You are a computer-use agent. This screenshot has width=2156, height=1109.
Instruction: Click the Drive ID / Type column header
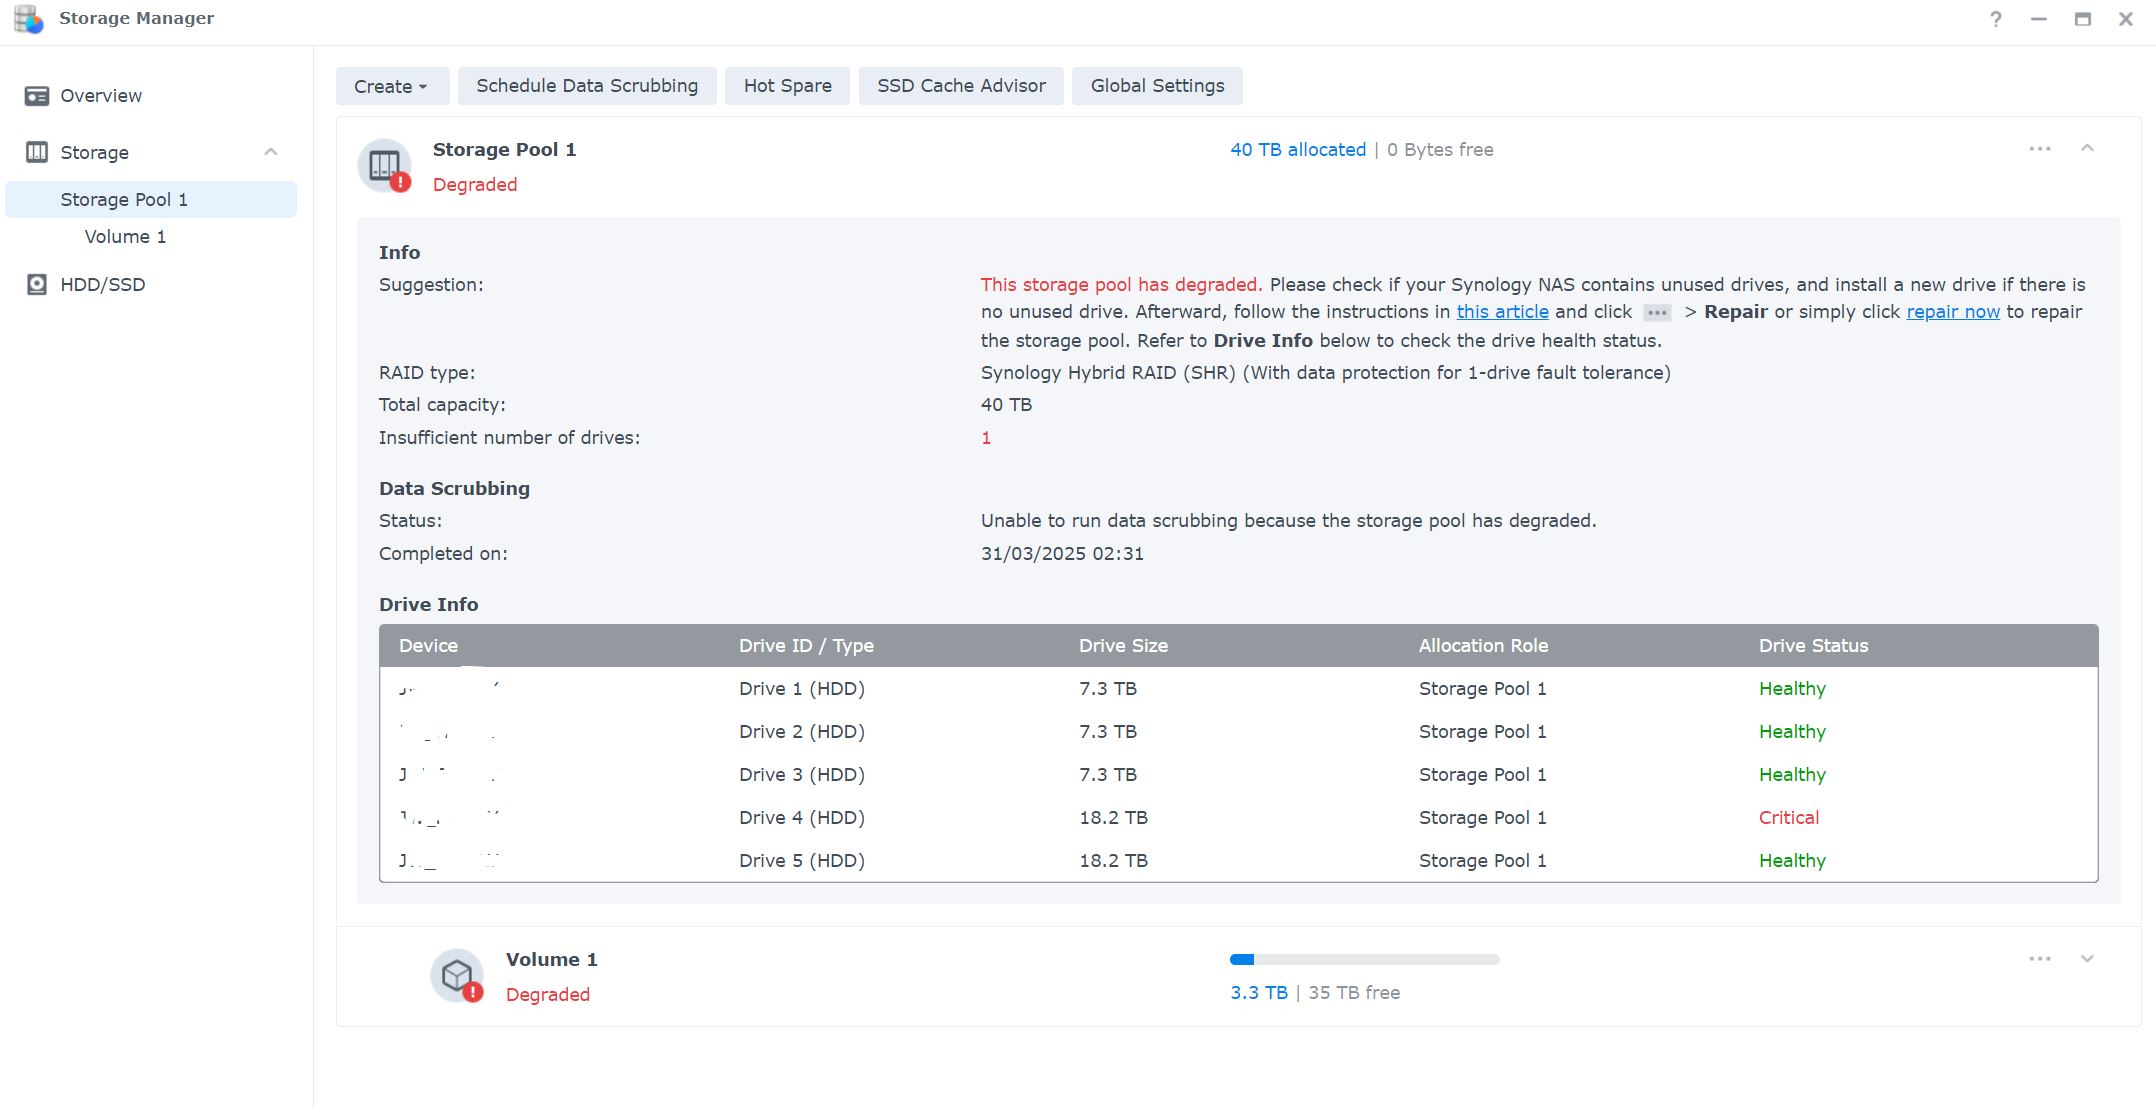pyautogui.click(x=806, y=646)
